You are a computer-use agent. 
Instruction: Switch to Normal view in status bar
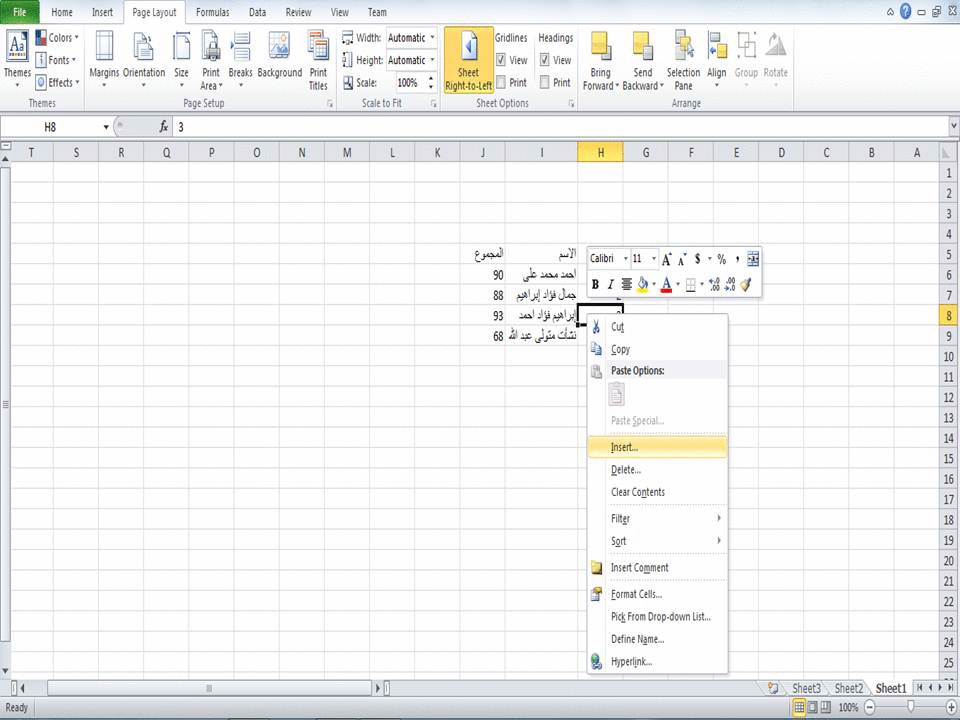pyautogui.click(x=799, y=707)
